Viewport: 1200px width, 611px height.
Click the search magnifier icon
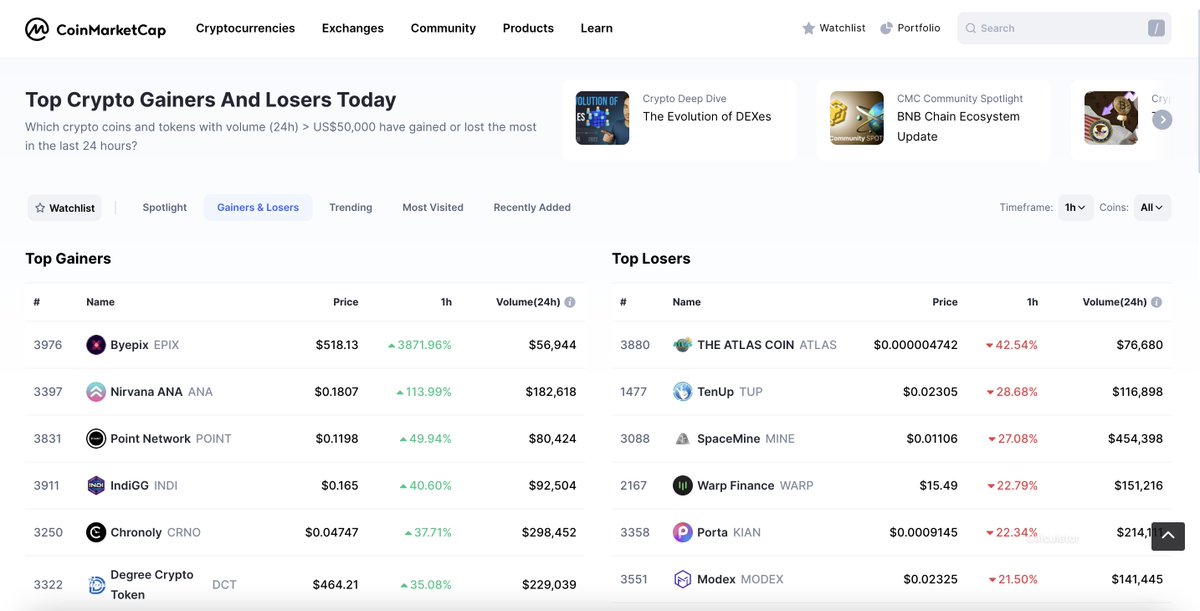click(x=970, y=28)
